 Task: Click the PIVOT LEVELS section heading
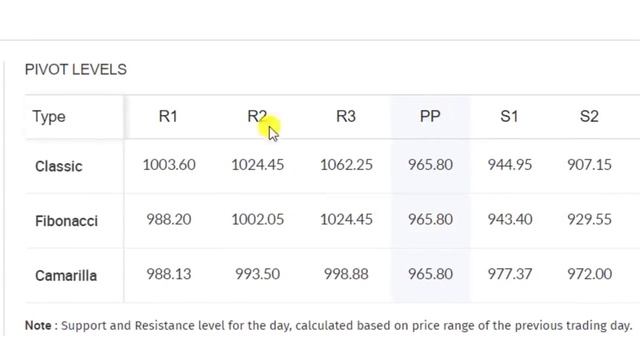point(76,69)
